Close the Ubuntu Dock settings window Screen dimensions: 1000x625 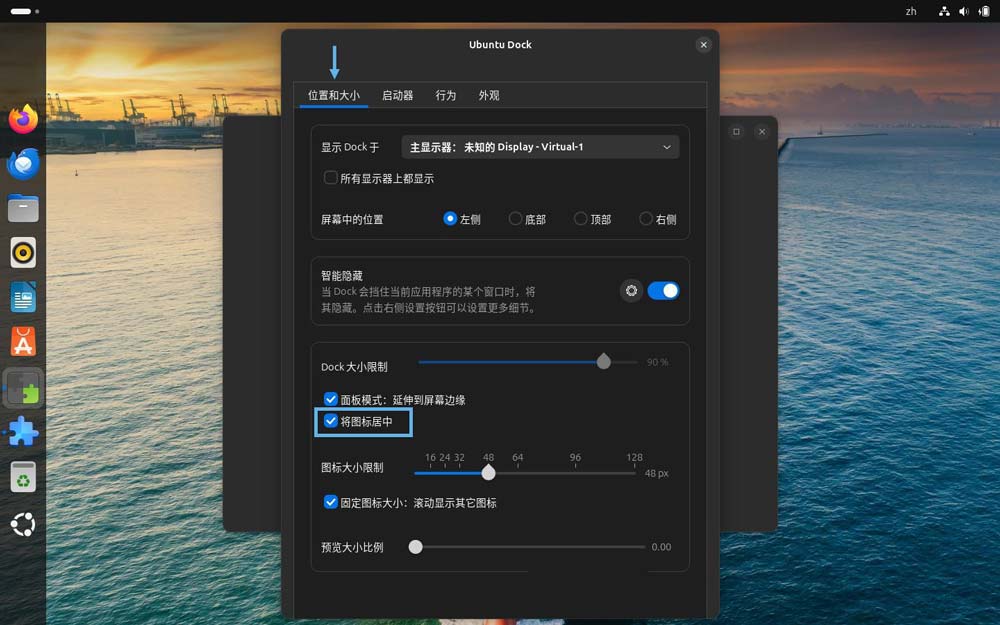[703, 45]
